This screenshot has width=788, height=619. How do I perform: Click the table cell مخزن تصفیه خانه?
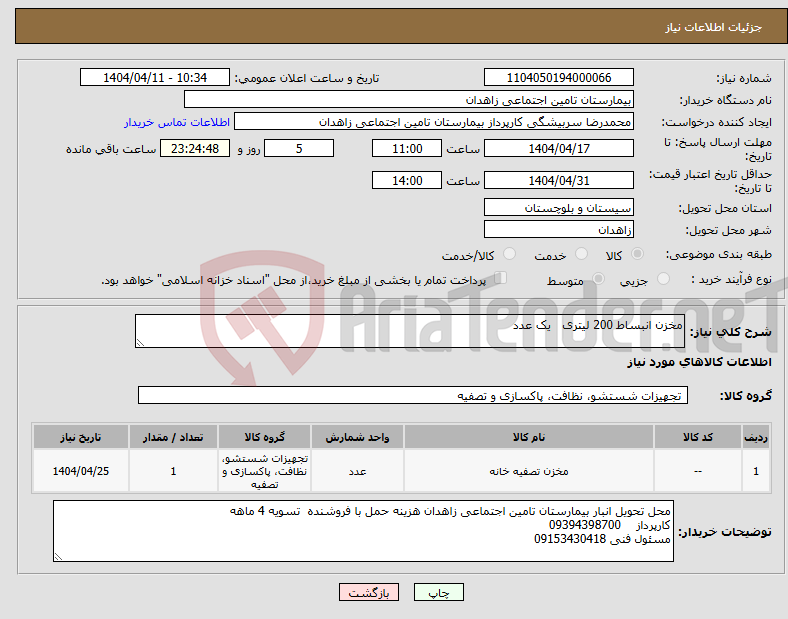[529, 471]
